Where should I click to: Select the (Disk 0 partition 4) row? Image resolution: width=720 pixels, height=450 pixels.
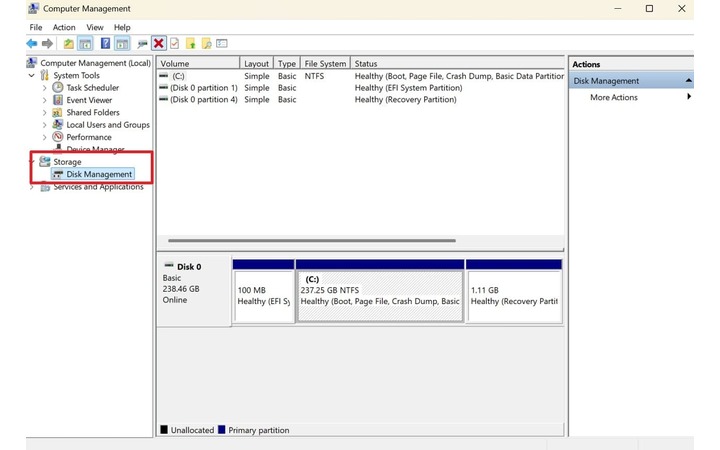tap(361, 99)
